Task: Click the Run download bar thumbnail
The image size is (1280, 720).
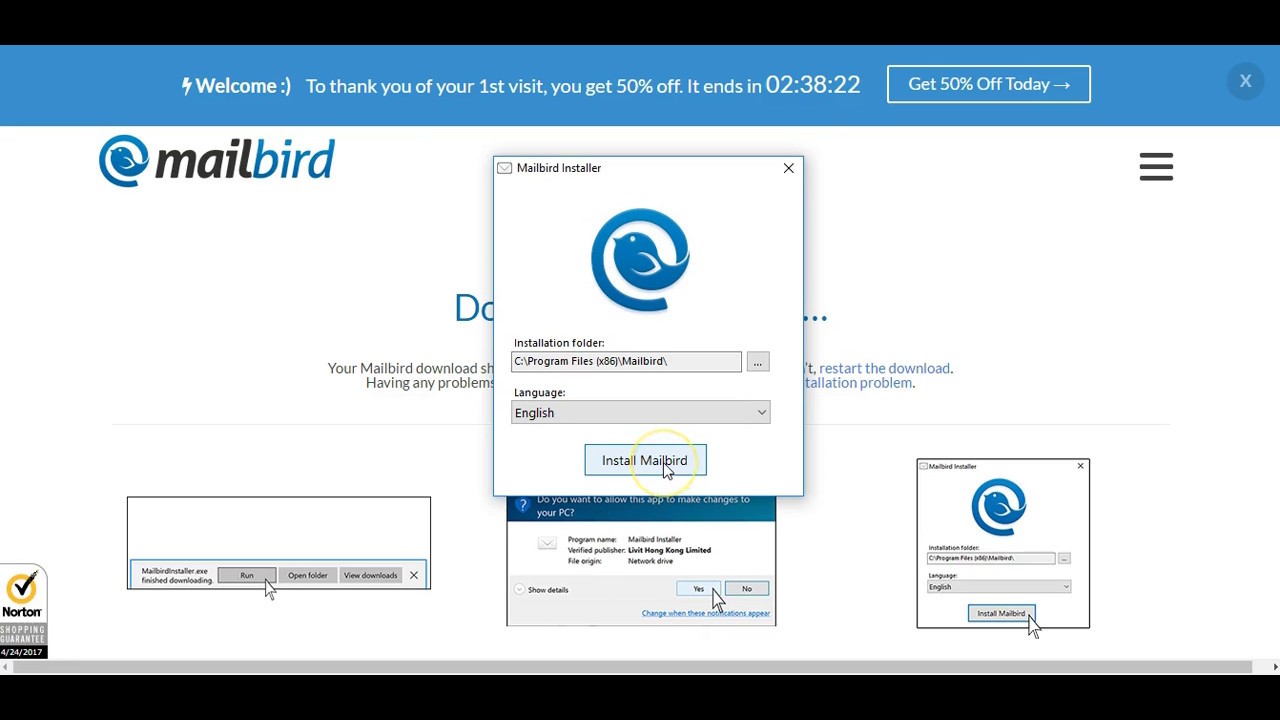Action: pyautogui.click(x=279, y=543)
